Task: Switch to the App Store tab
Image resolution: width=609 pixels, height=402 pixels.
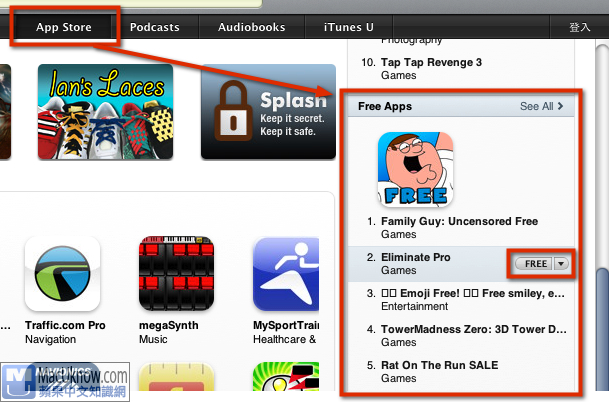Action: [64, 27]
